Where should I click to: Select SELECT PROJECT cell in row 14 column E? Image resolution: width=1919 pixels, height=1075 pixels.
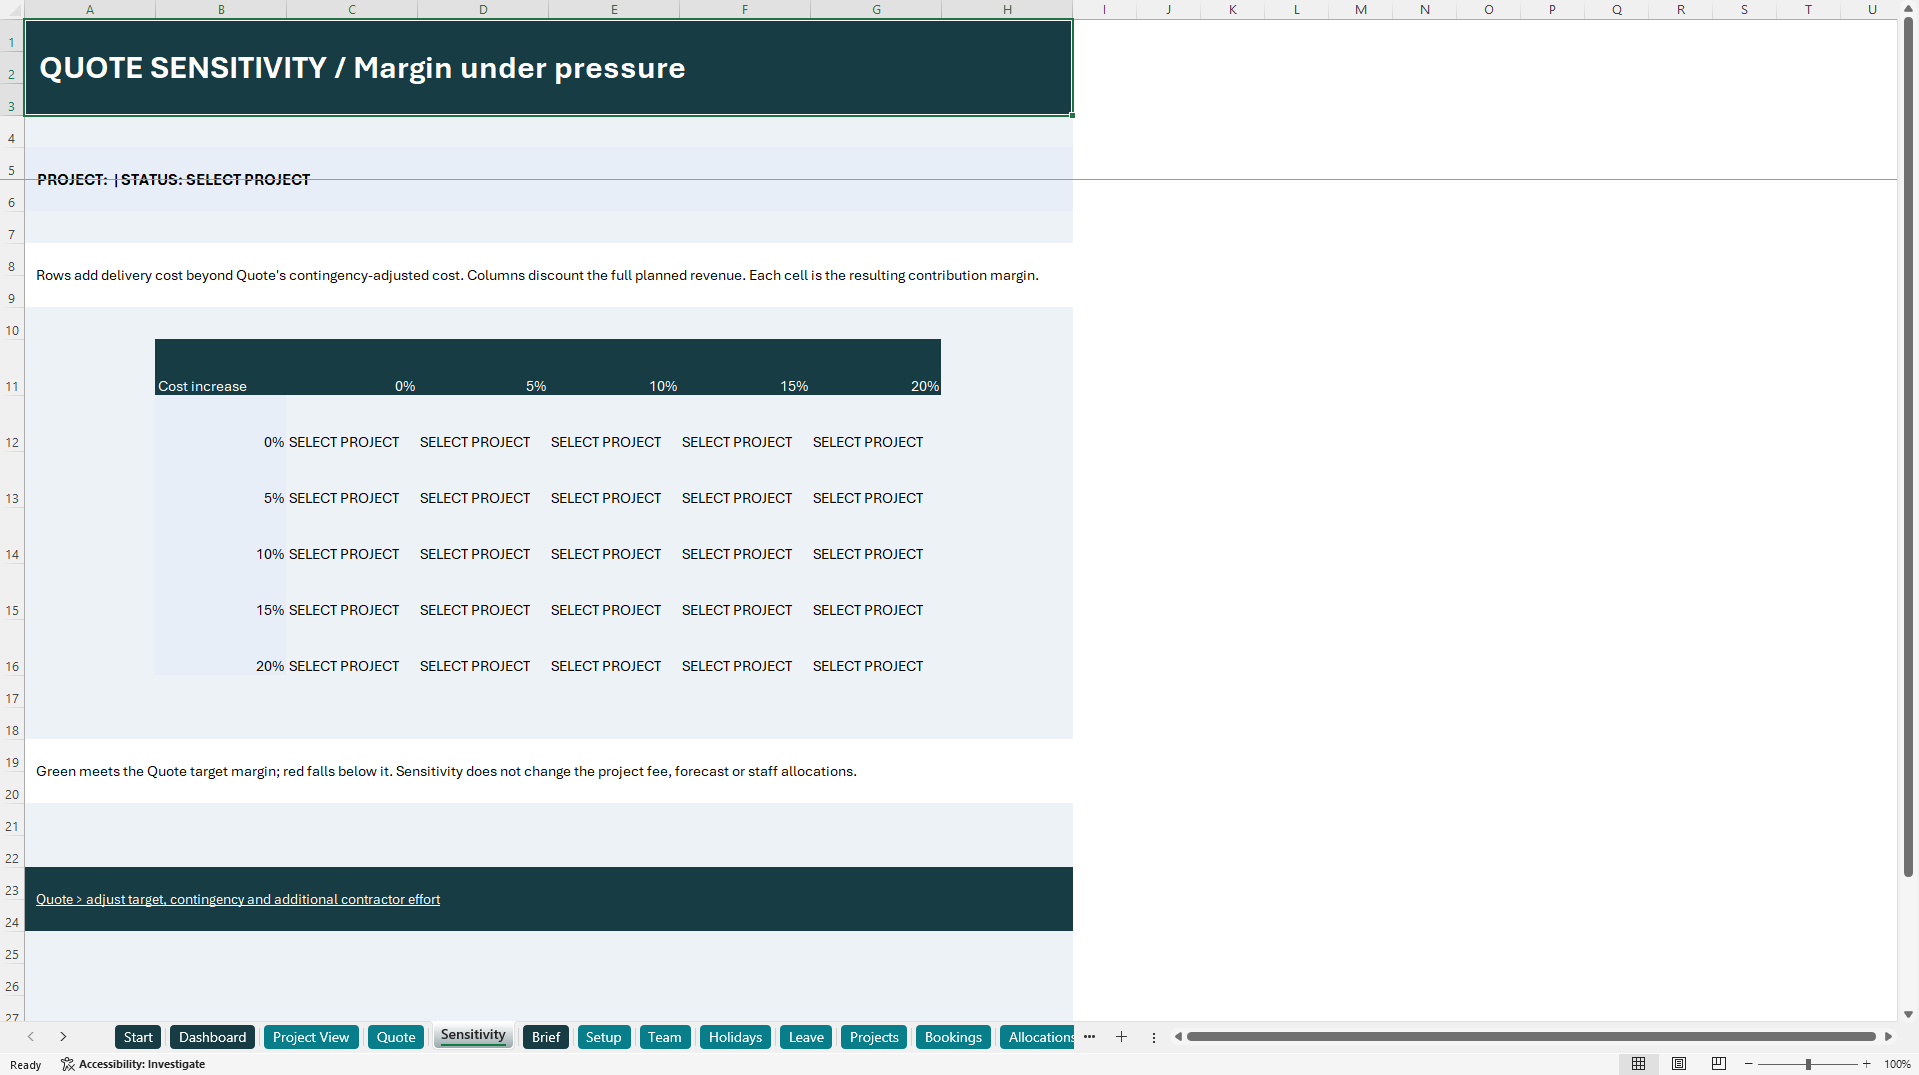click(x=614, y=535)
